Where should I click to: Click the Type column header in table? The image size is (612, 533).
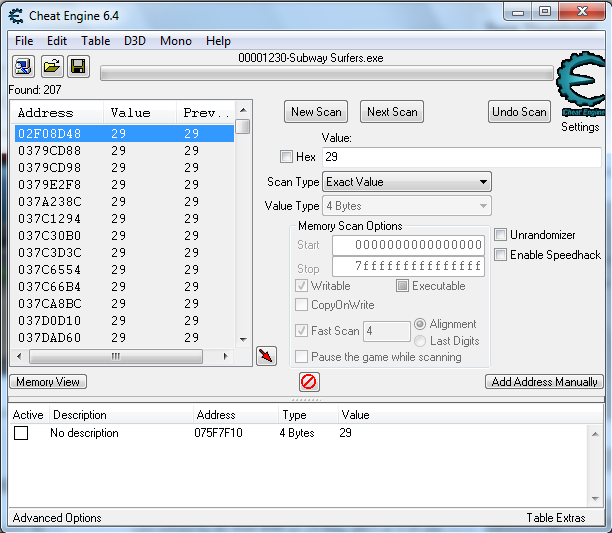point(294,415)
